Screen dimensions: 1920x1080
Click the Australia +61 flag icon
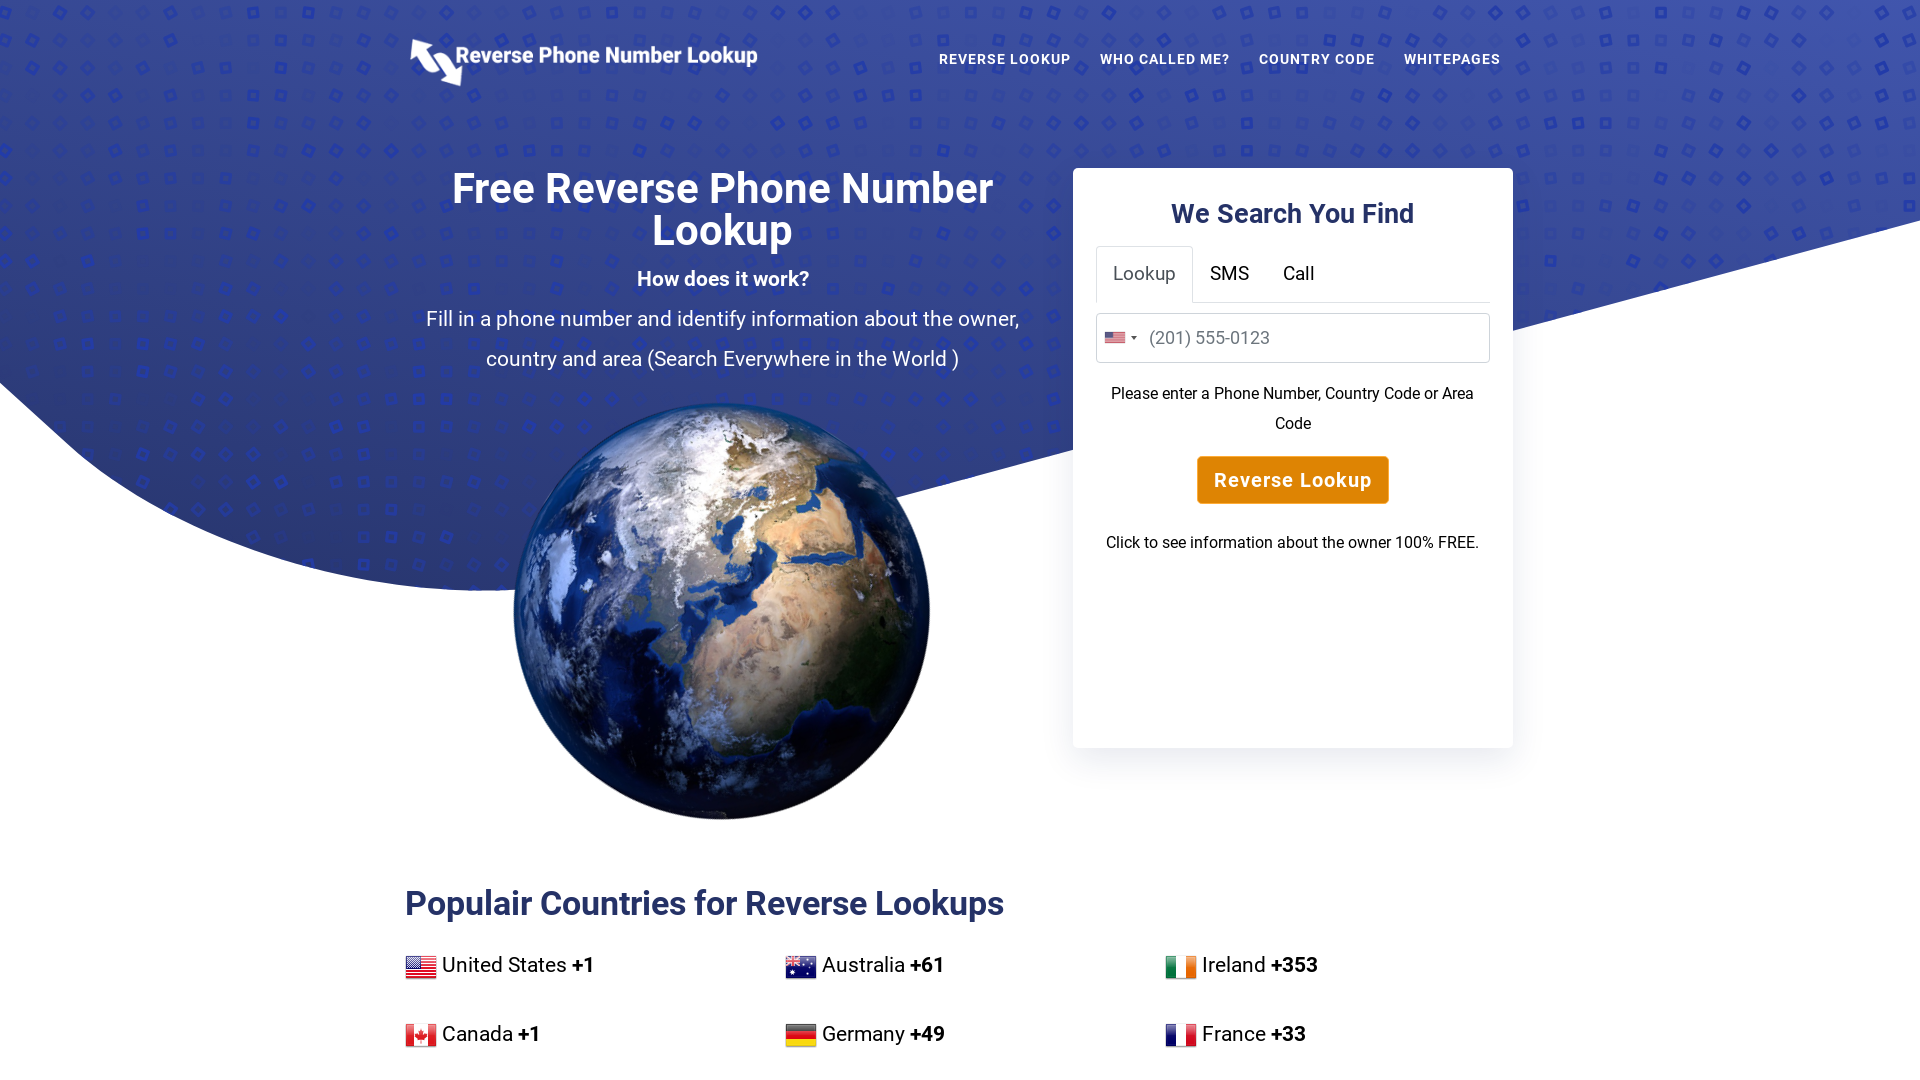click(x=800, y=965)
